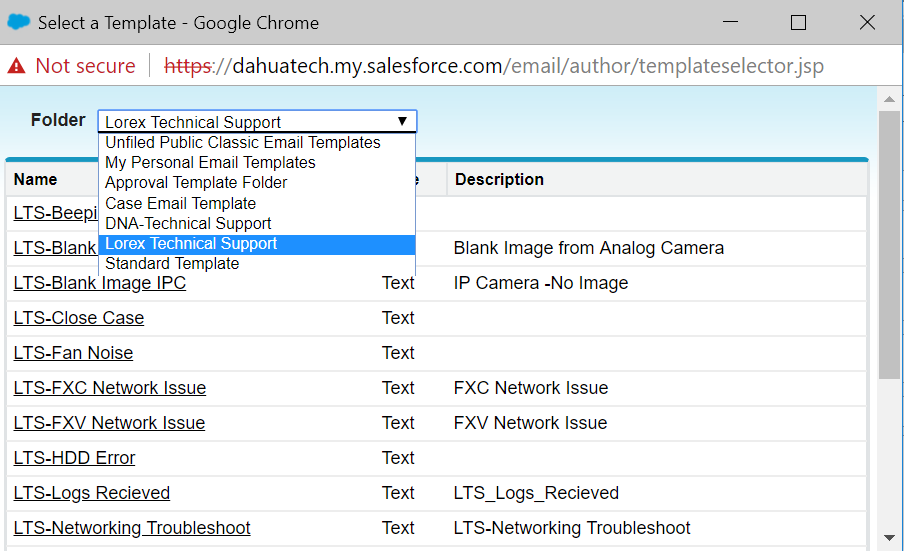Open the LTS-HDD Error template
The height and width of the screenshot is (551, 904).
coord(74,458)
